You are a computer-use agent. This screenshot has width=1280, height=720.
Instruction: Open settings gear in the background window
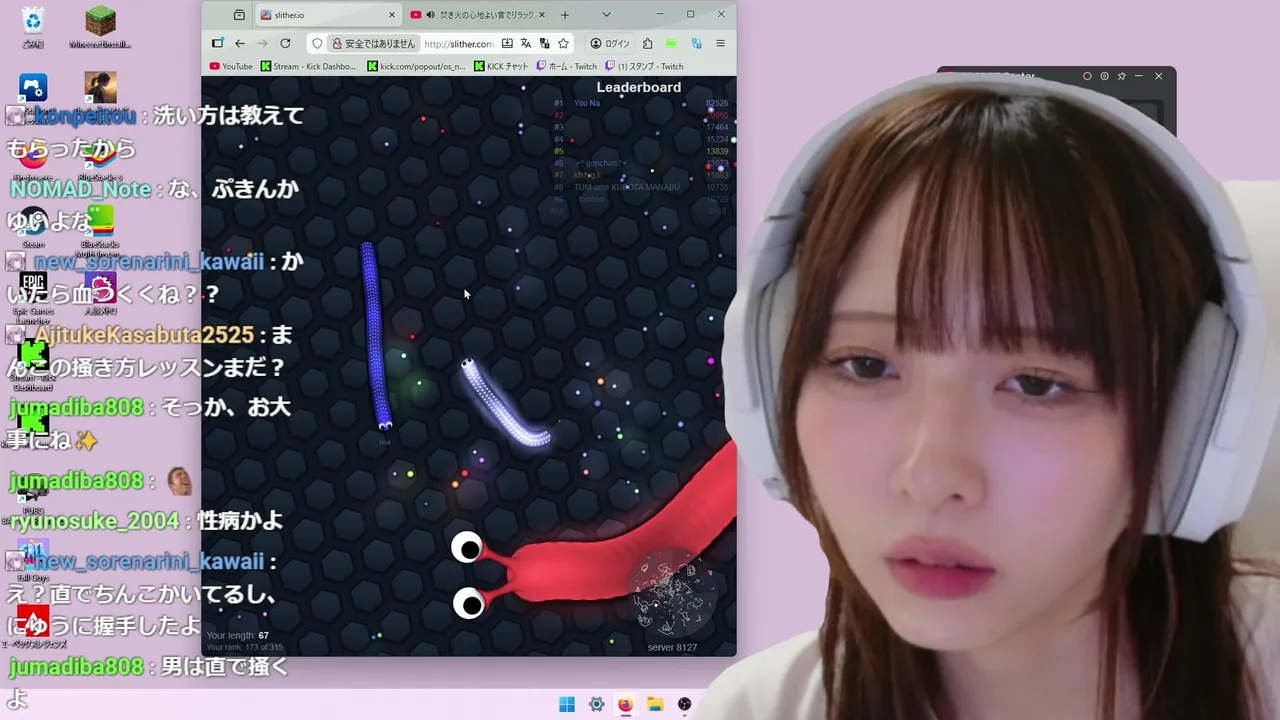tap(1104, 76)
